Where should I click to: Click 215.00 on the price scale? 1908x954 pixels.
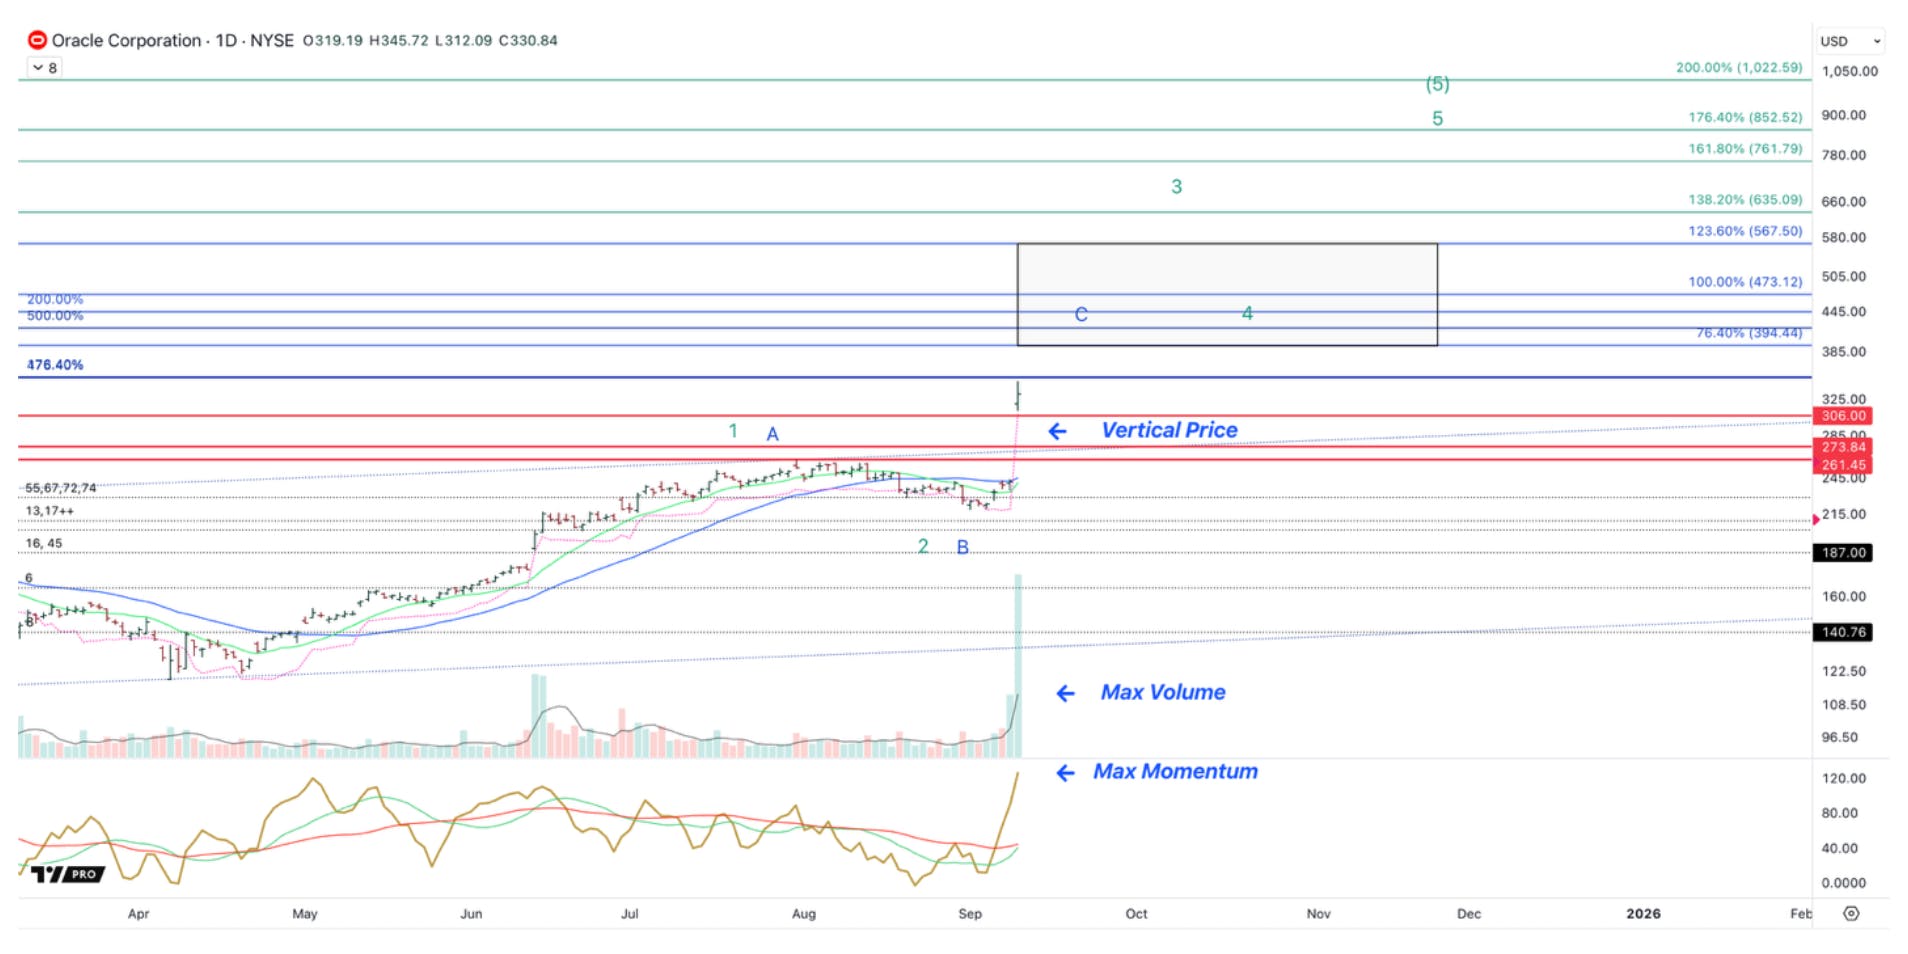coord(1843,514)
